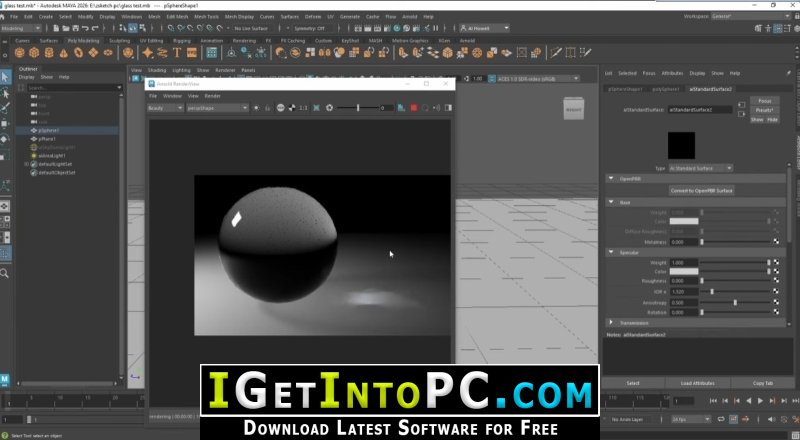Click the open scene folder icon

[x=66, y=28]
